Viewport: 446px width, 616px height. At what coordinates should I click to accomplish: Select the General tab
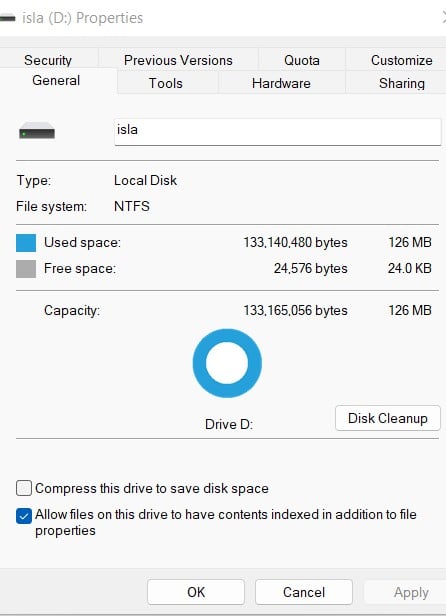(56, 81)
